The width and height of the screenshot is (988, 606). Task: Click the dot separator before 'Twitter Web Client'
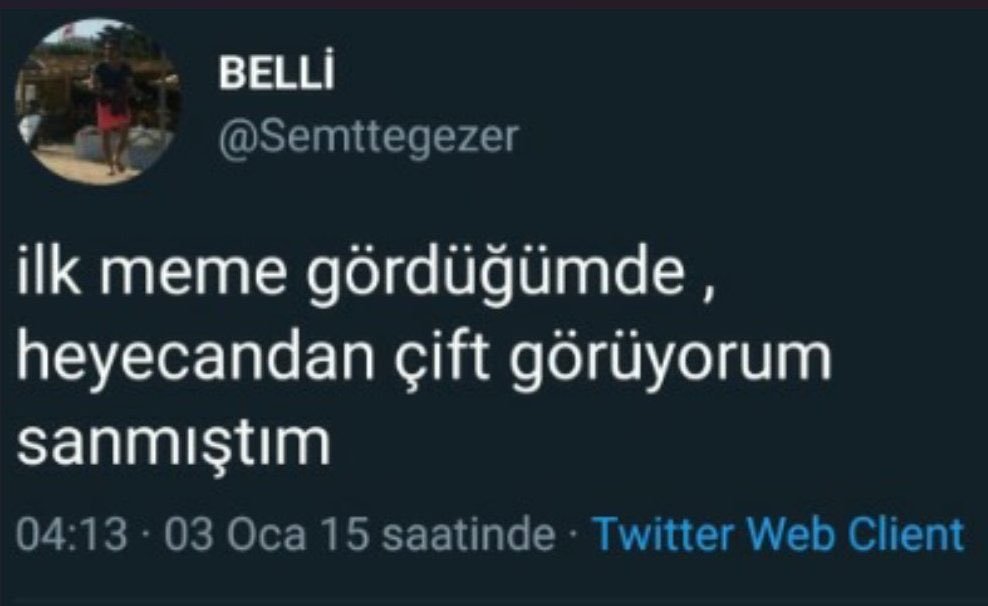tap(574, 535)
